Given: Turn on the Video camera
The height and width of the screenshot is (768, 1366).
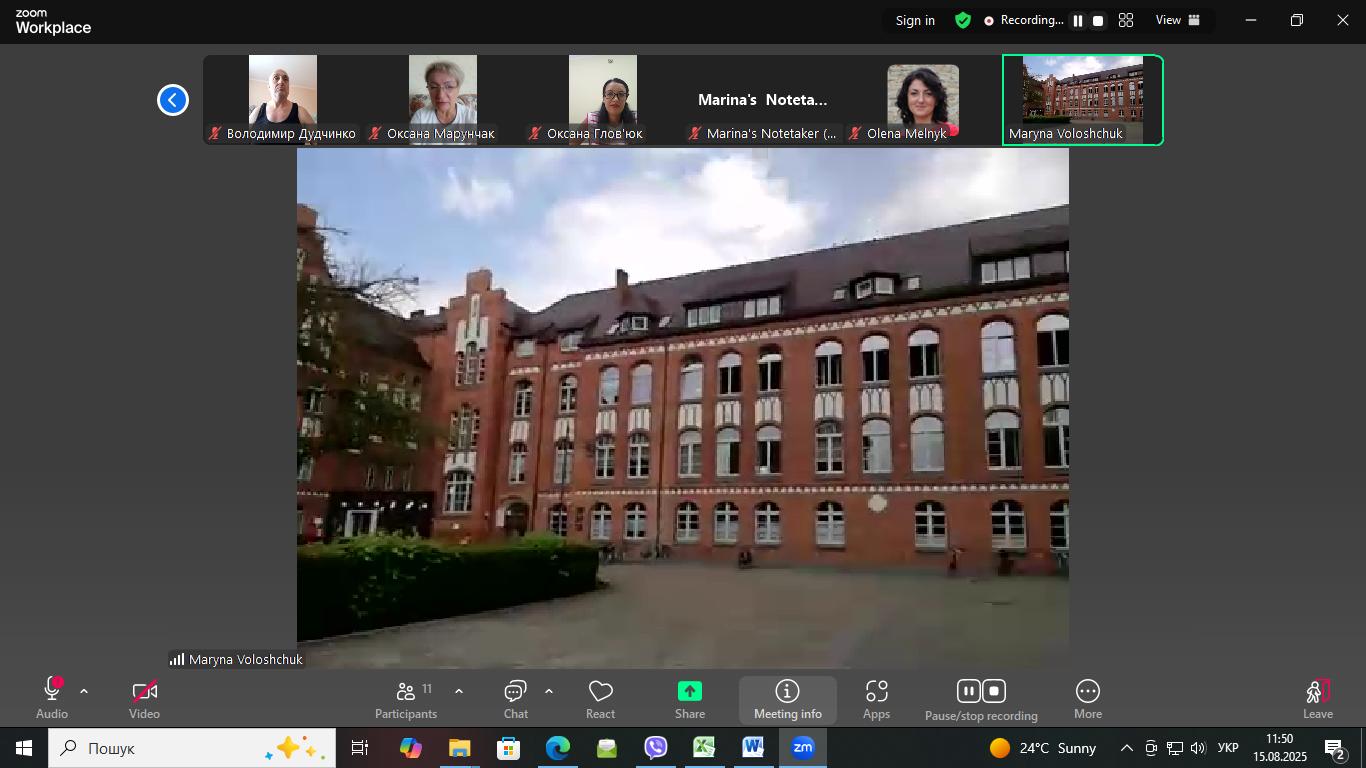Looking at the screenshot, I should (x=144, y=699).
